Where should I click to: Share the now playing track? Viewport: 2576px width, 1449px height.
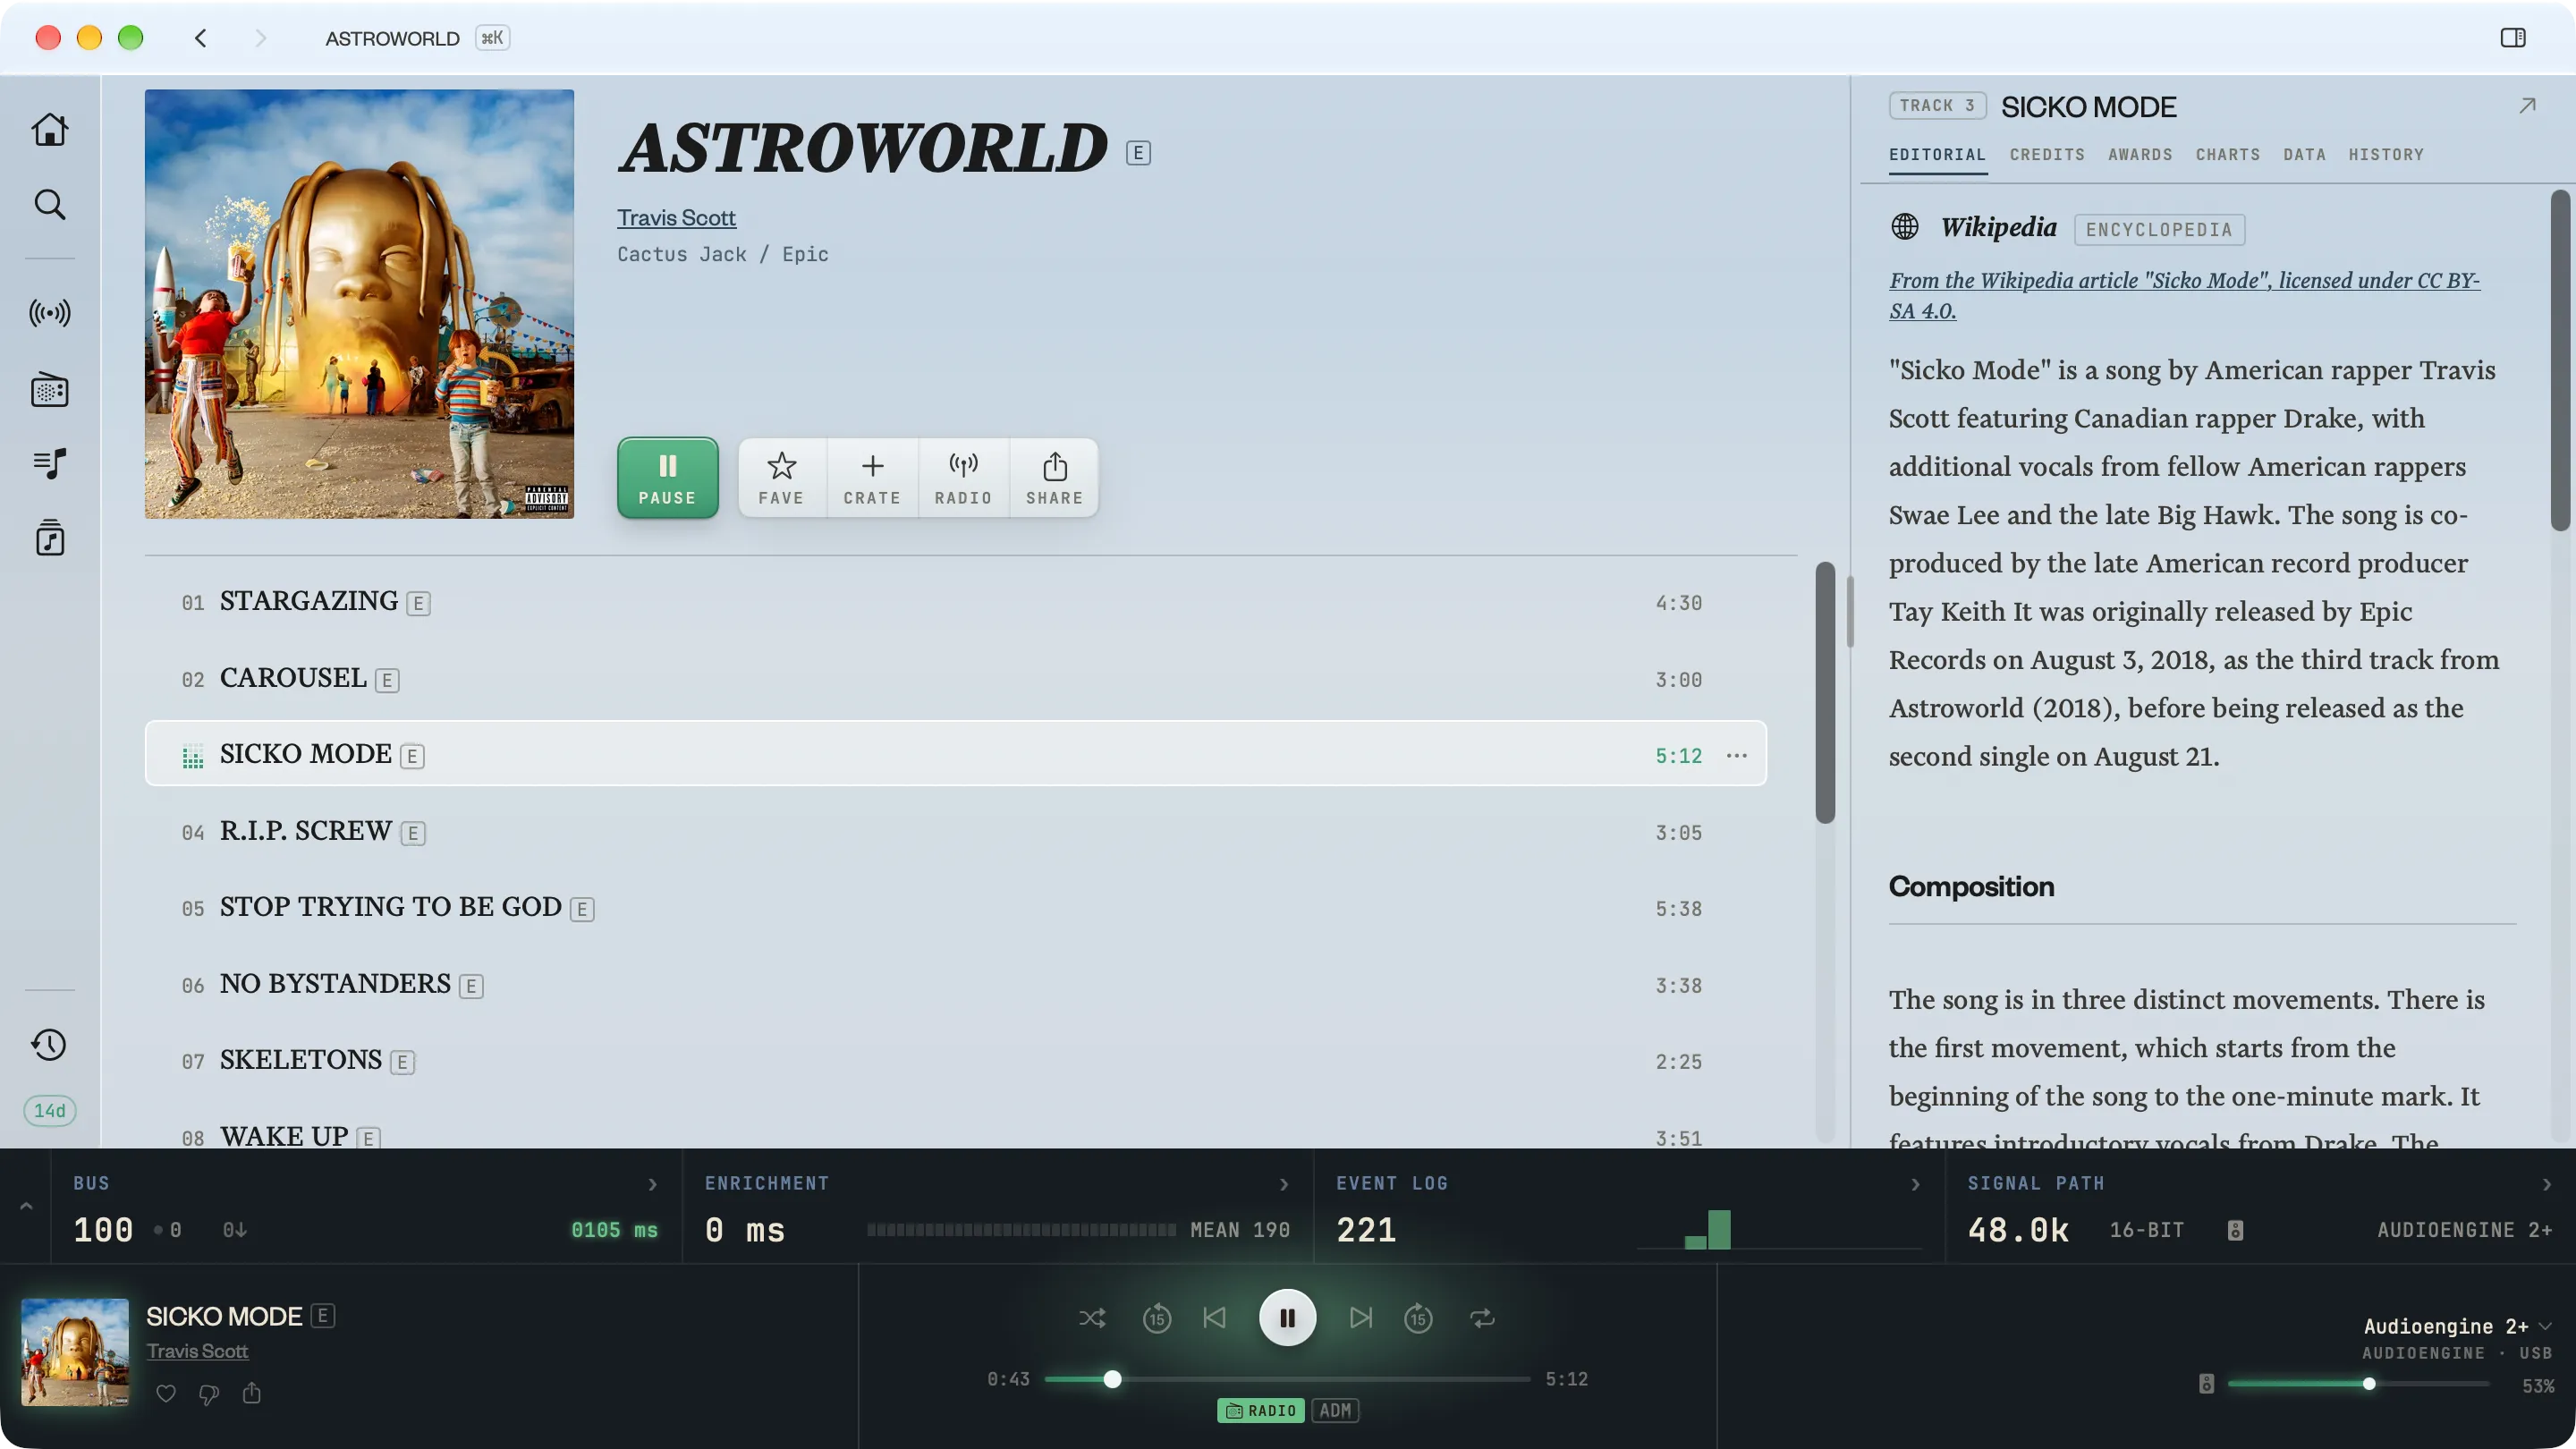pos(252,1393)
